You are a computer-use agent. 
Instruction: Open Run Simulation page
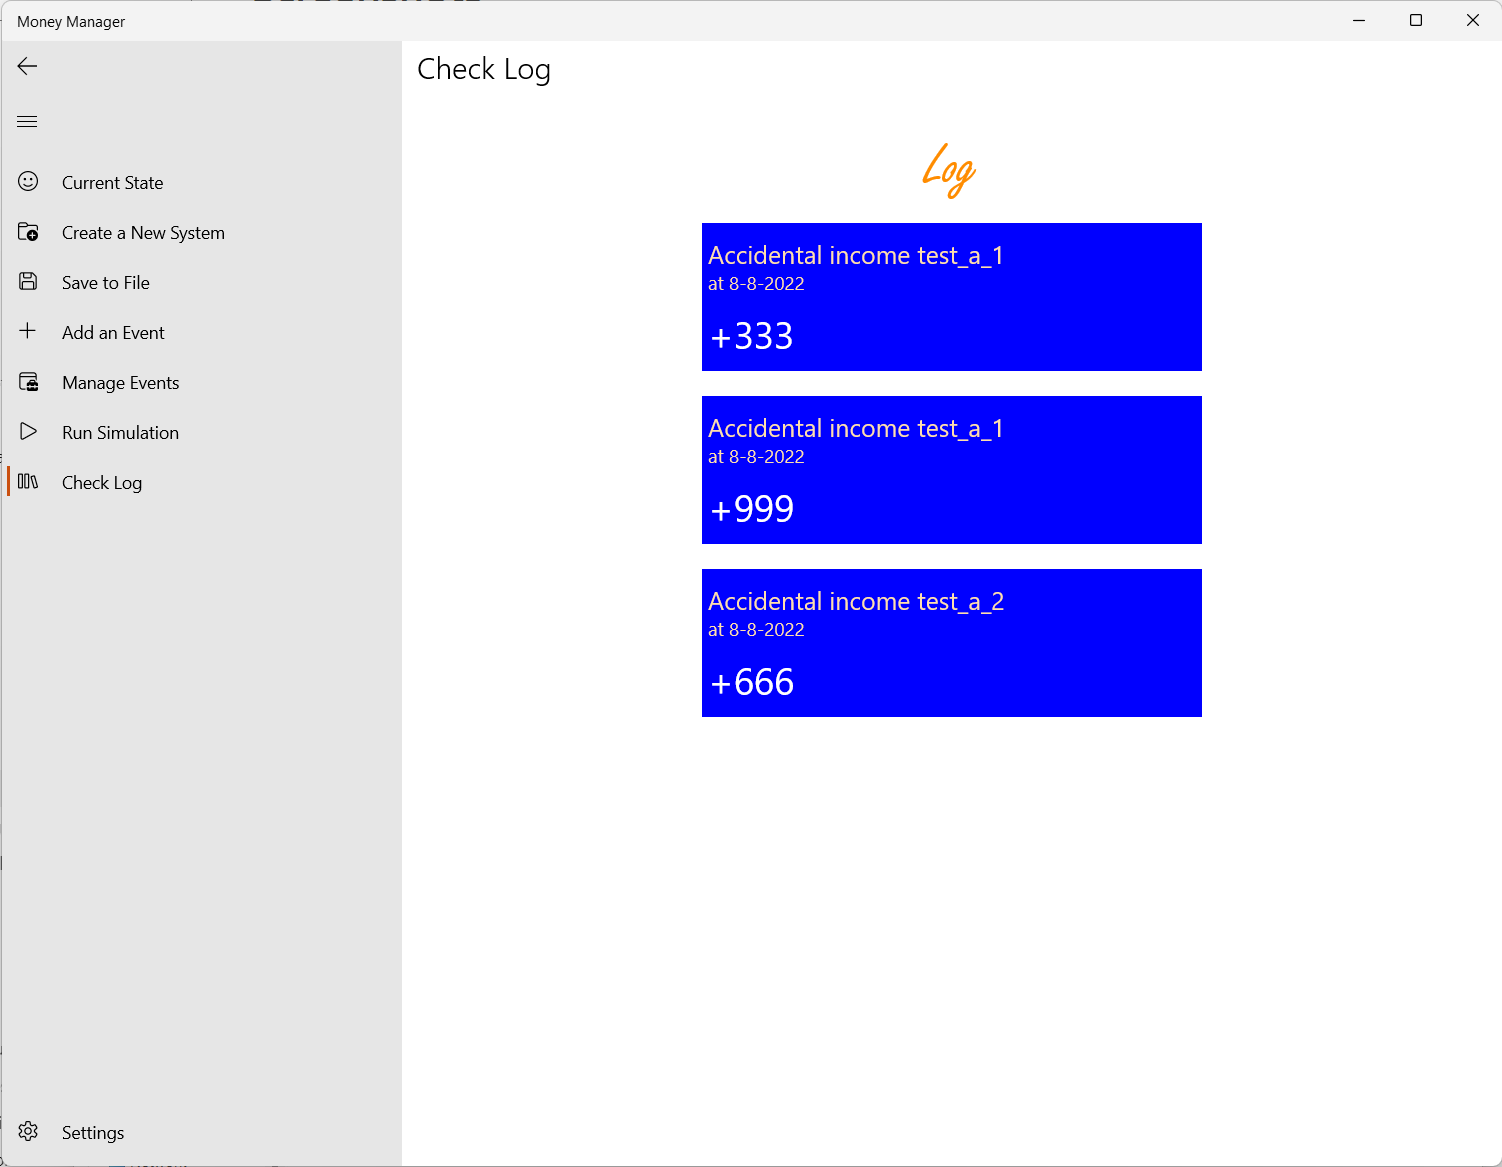click(201, 432)
